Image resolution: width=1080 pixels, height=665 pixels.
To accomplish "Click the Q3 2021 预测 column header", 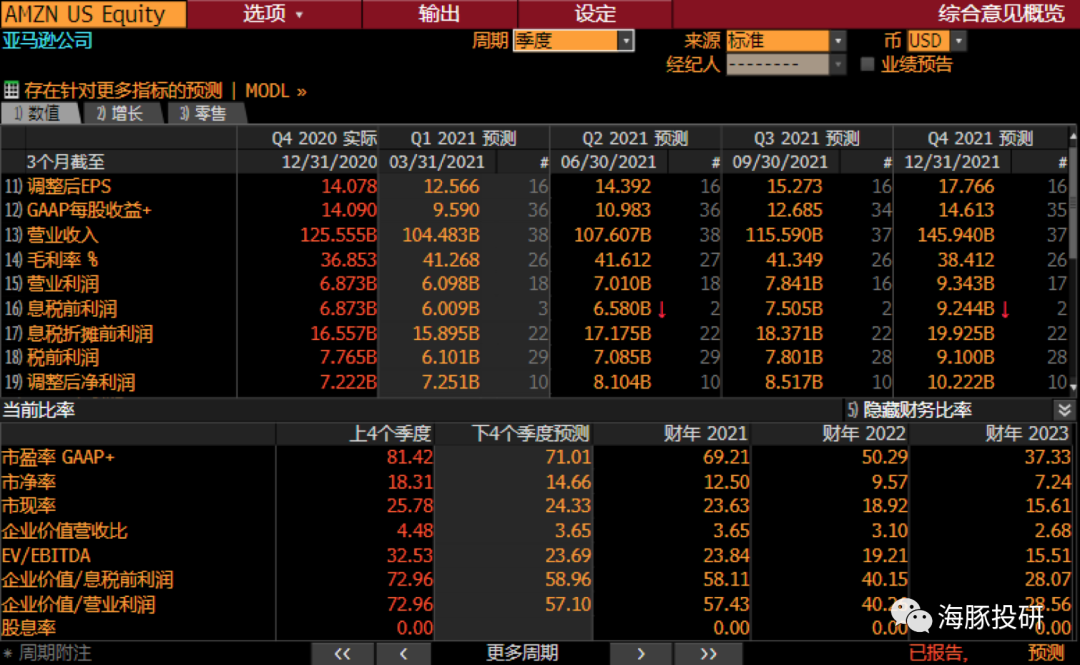I will (x=807, y=138).
